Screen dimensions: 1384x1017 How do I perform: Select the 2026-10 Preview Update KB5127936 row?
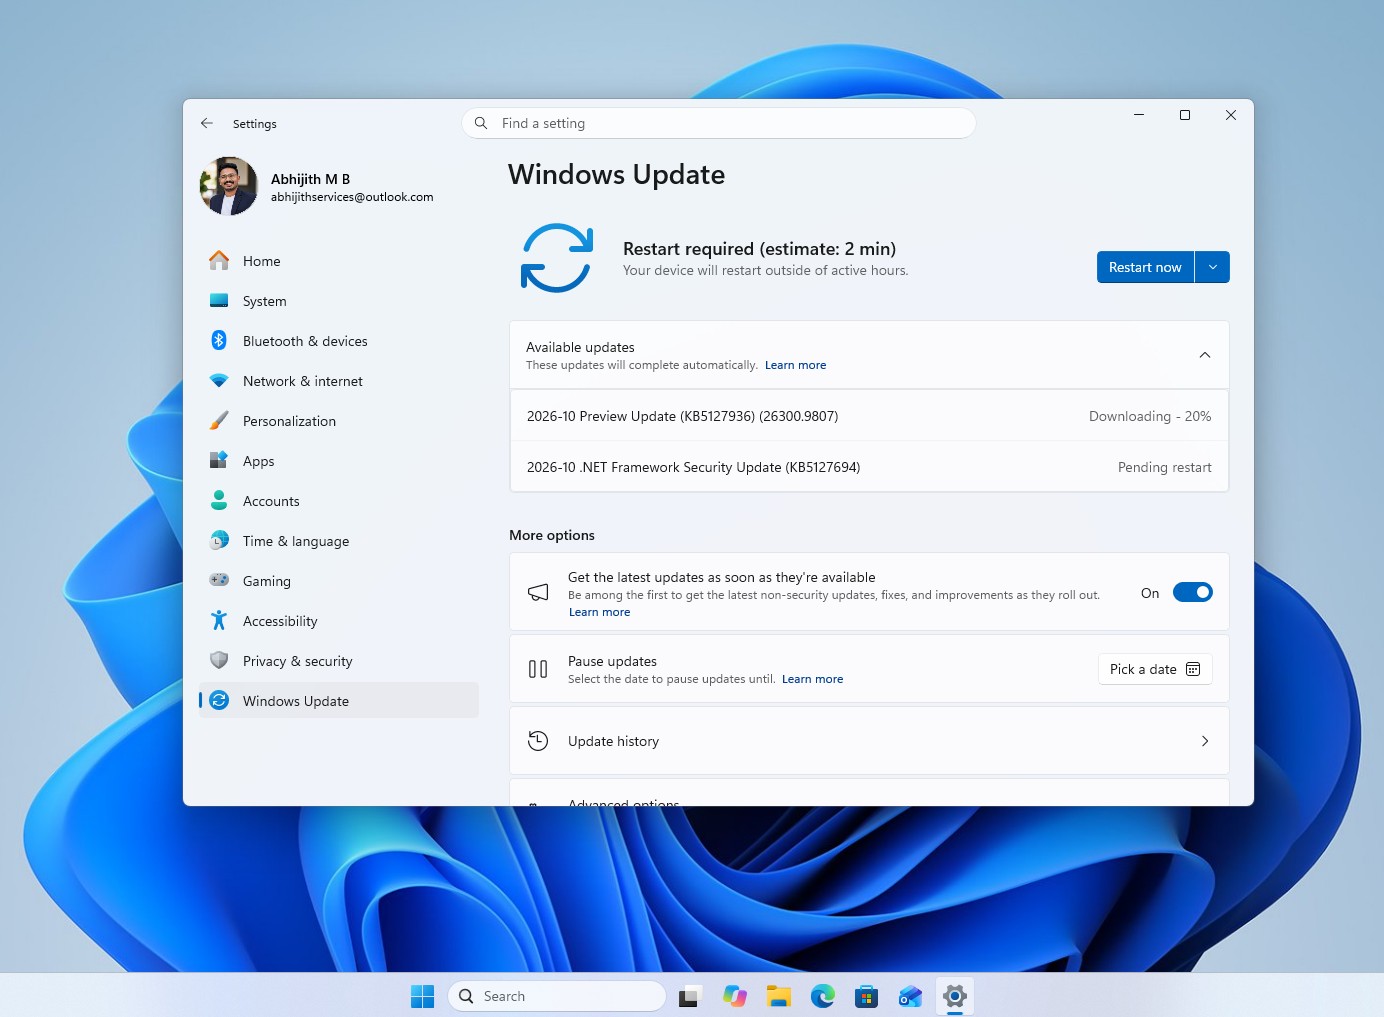coord(869,416)
